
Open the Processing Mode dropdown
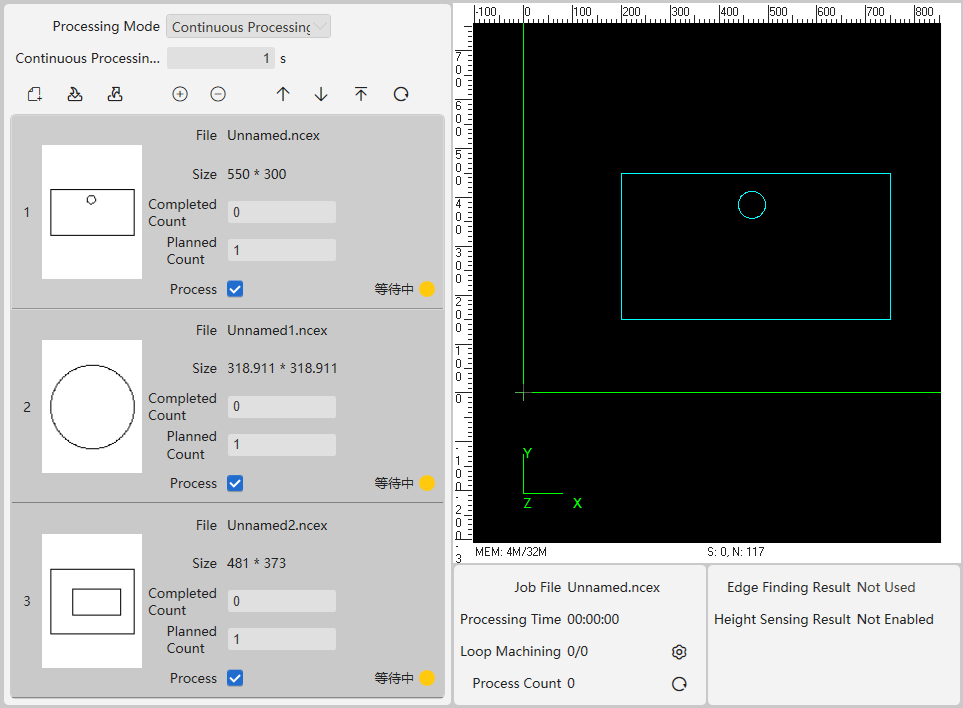click(249, 27)
